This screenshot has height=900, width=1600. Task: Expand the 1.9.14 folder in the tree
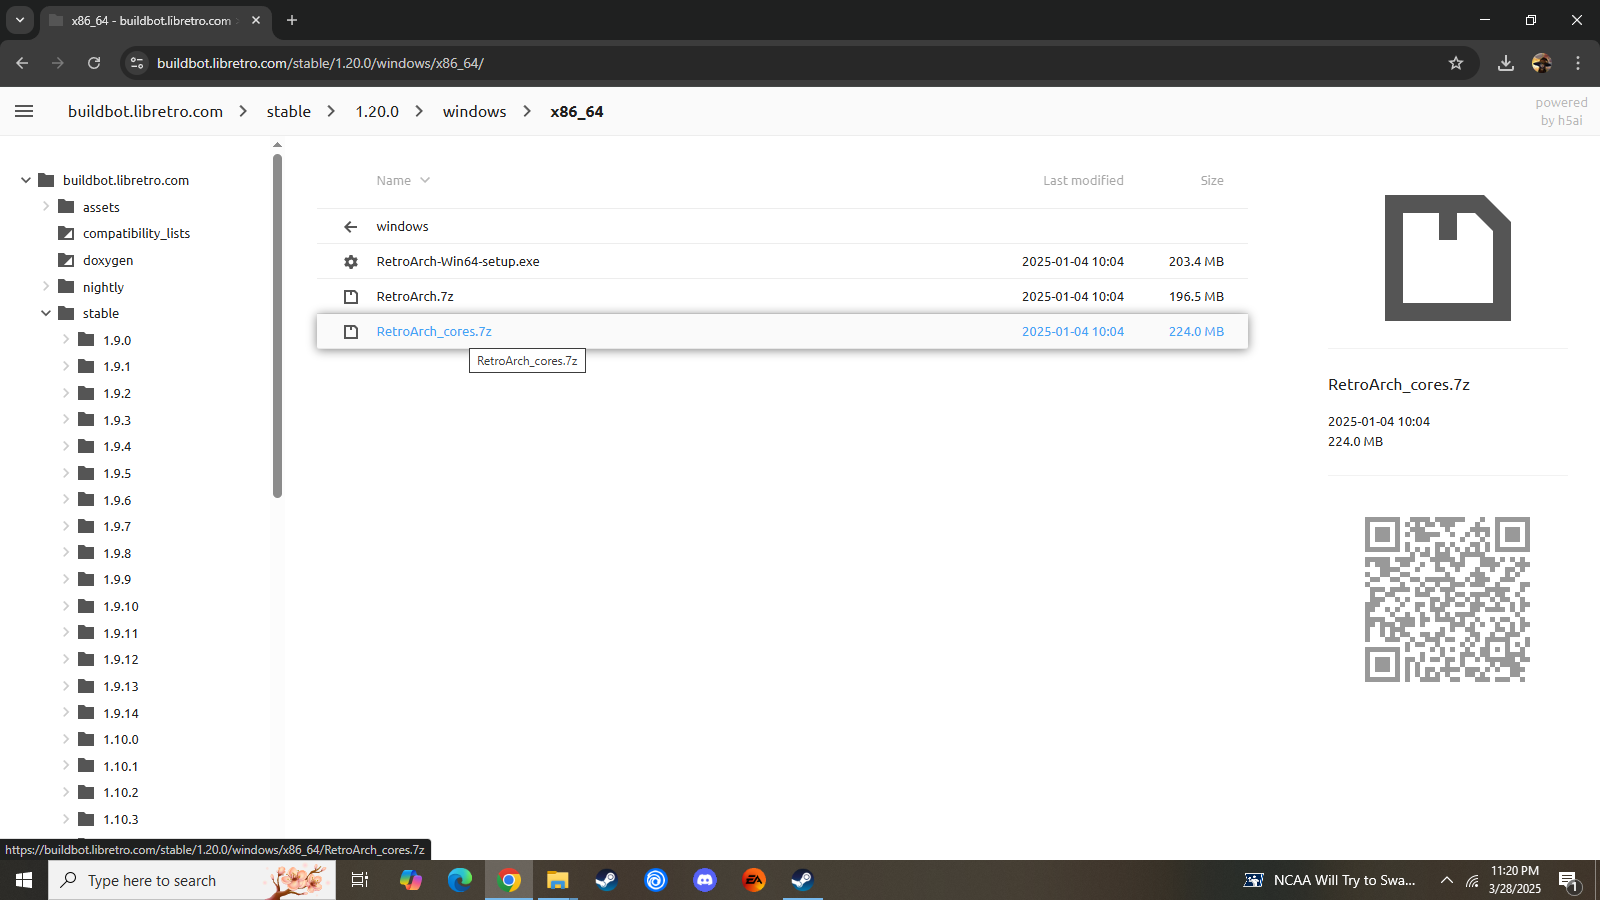click(x=66, y=712)
